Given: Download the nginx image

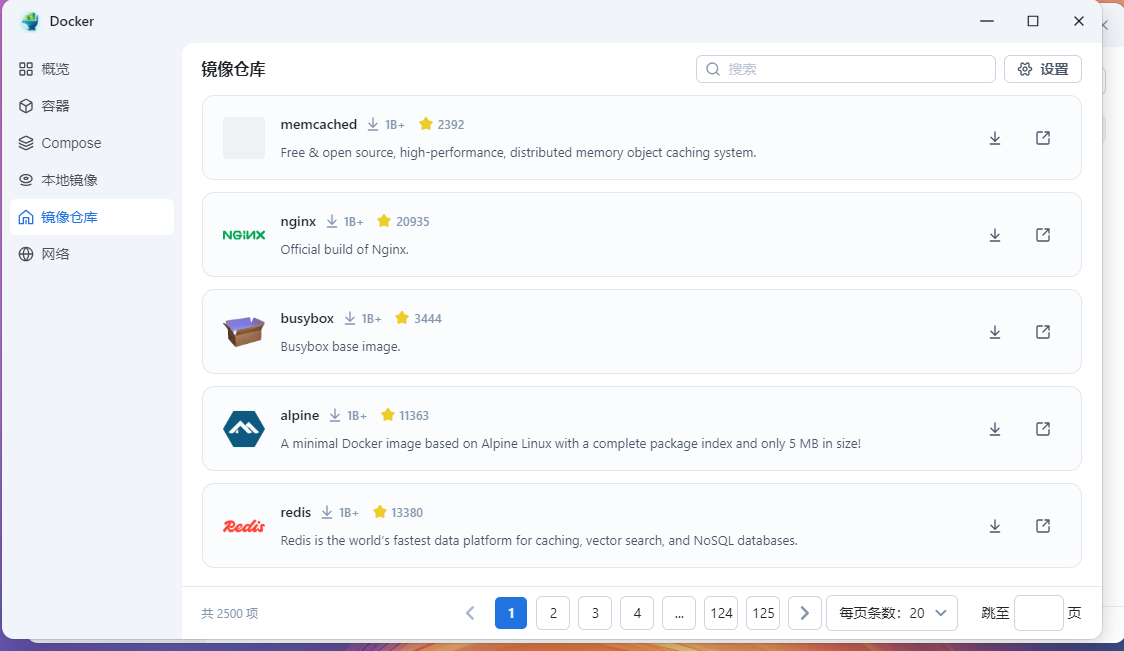Looking at the screenshot, I should 995,235.
